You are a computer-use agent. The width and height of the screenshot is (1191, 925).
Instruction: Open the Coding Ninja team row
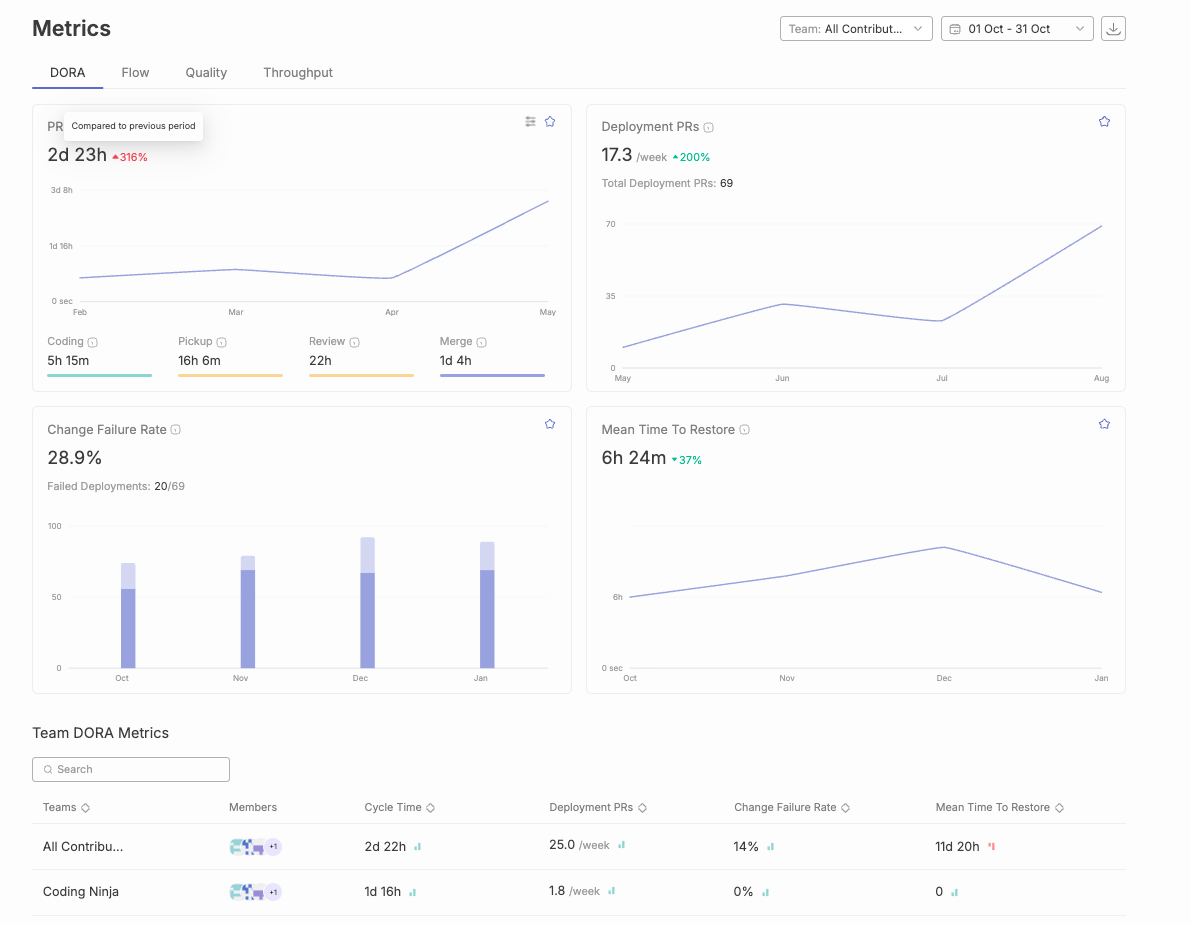tap(579, 892)
